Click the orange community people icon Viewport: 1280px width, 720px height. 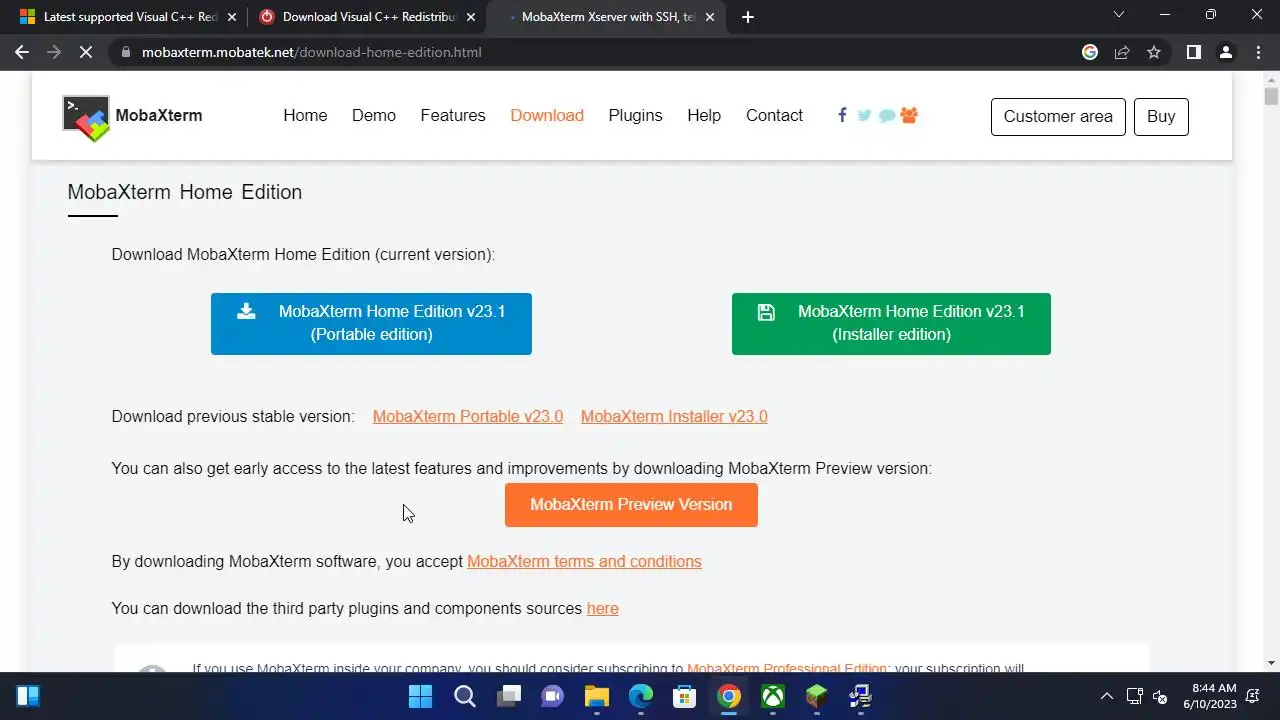pyautogui.click(x=909, y=115)
